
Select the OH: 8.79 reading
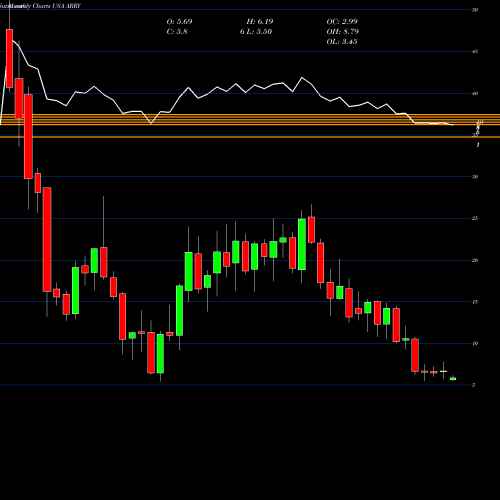coord(342,32)
